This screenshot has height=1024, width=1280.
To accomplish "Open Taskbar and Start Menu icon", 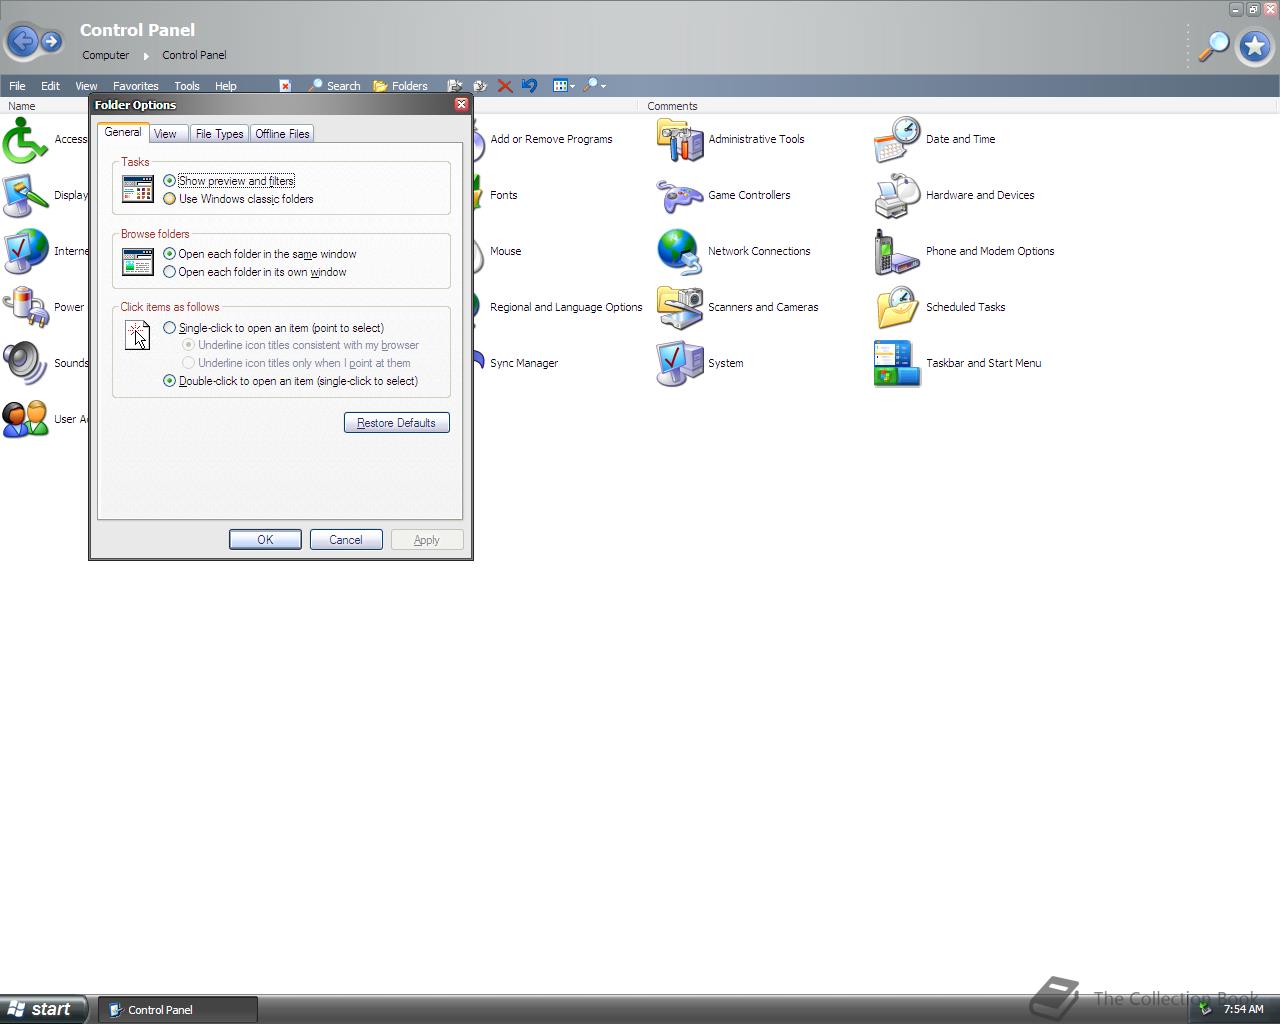I will point(897,363).
